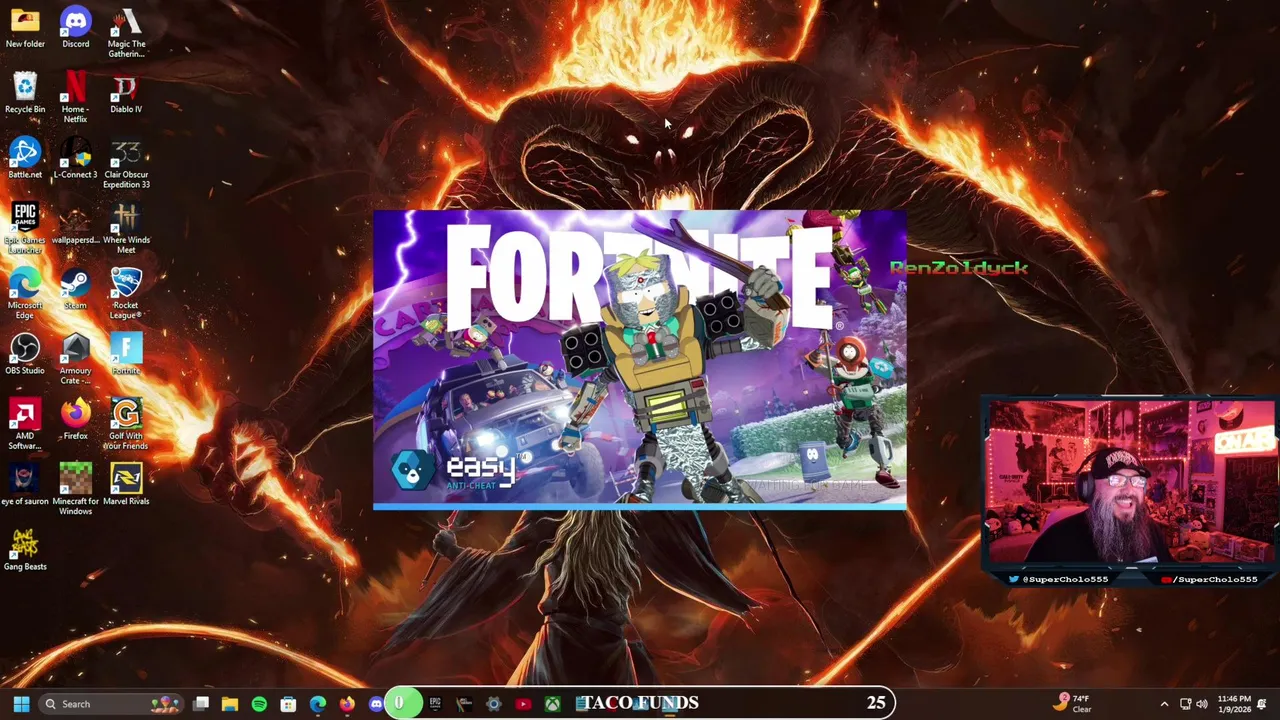Open File Explorer from the taskbar
Viewport: 1280px width, 720px height.
click(x=230, y=704)
